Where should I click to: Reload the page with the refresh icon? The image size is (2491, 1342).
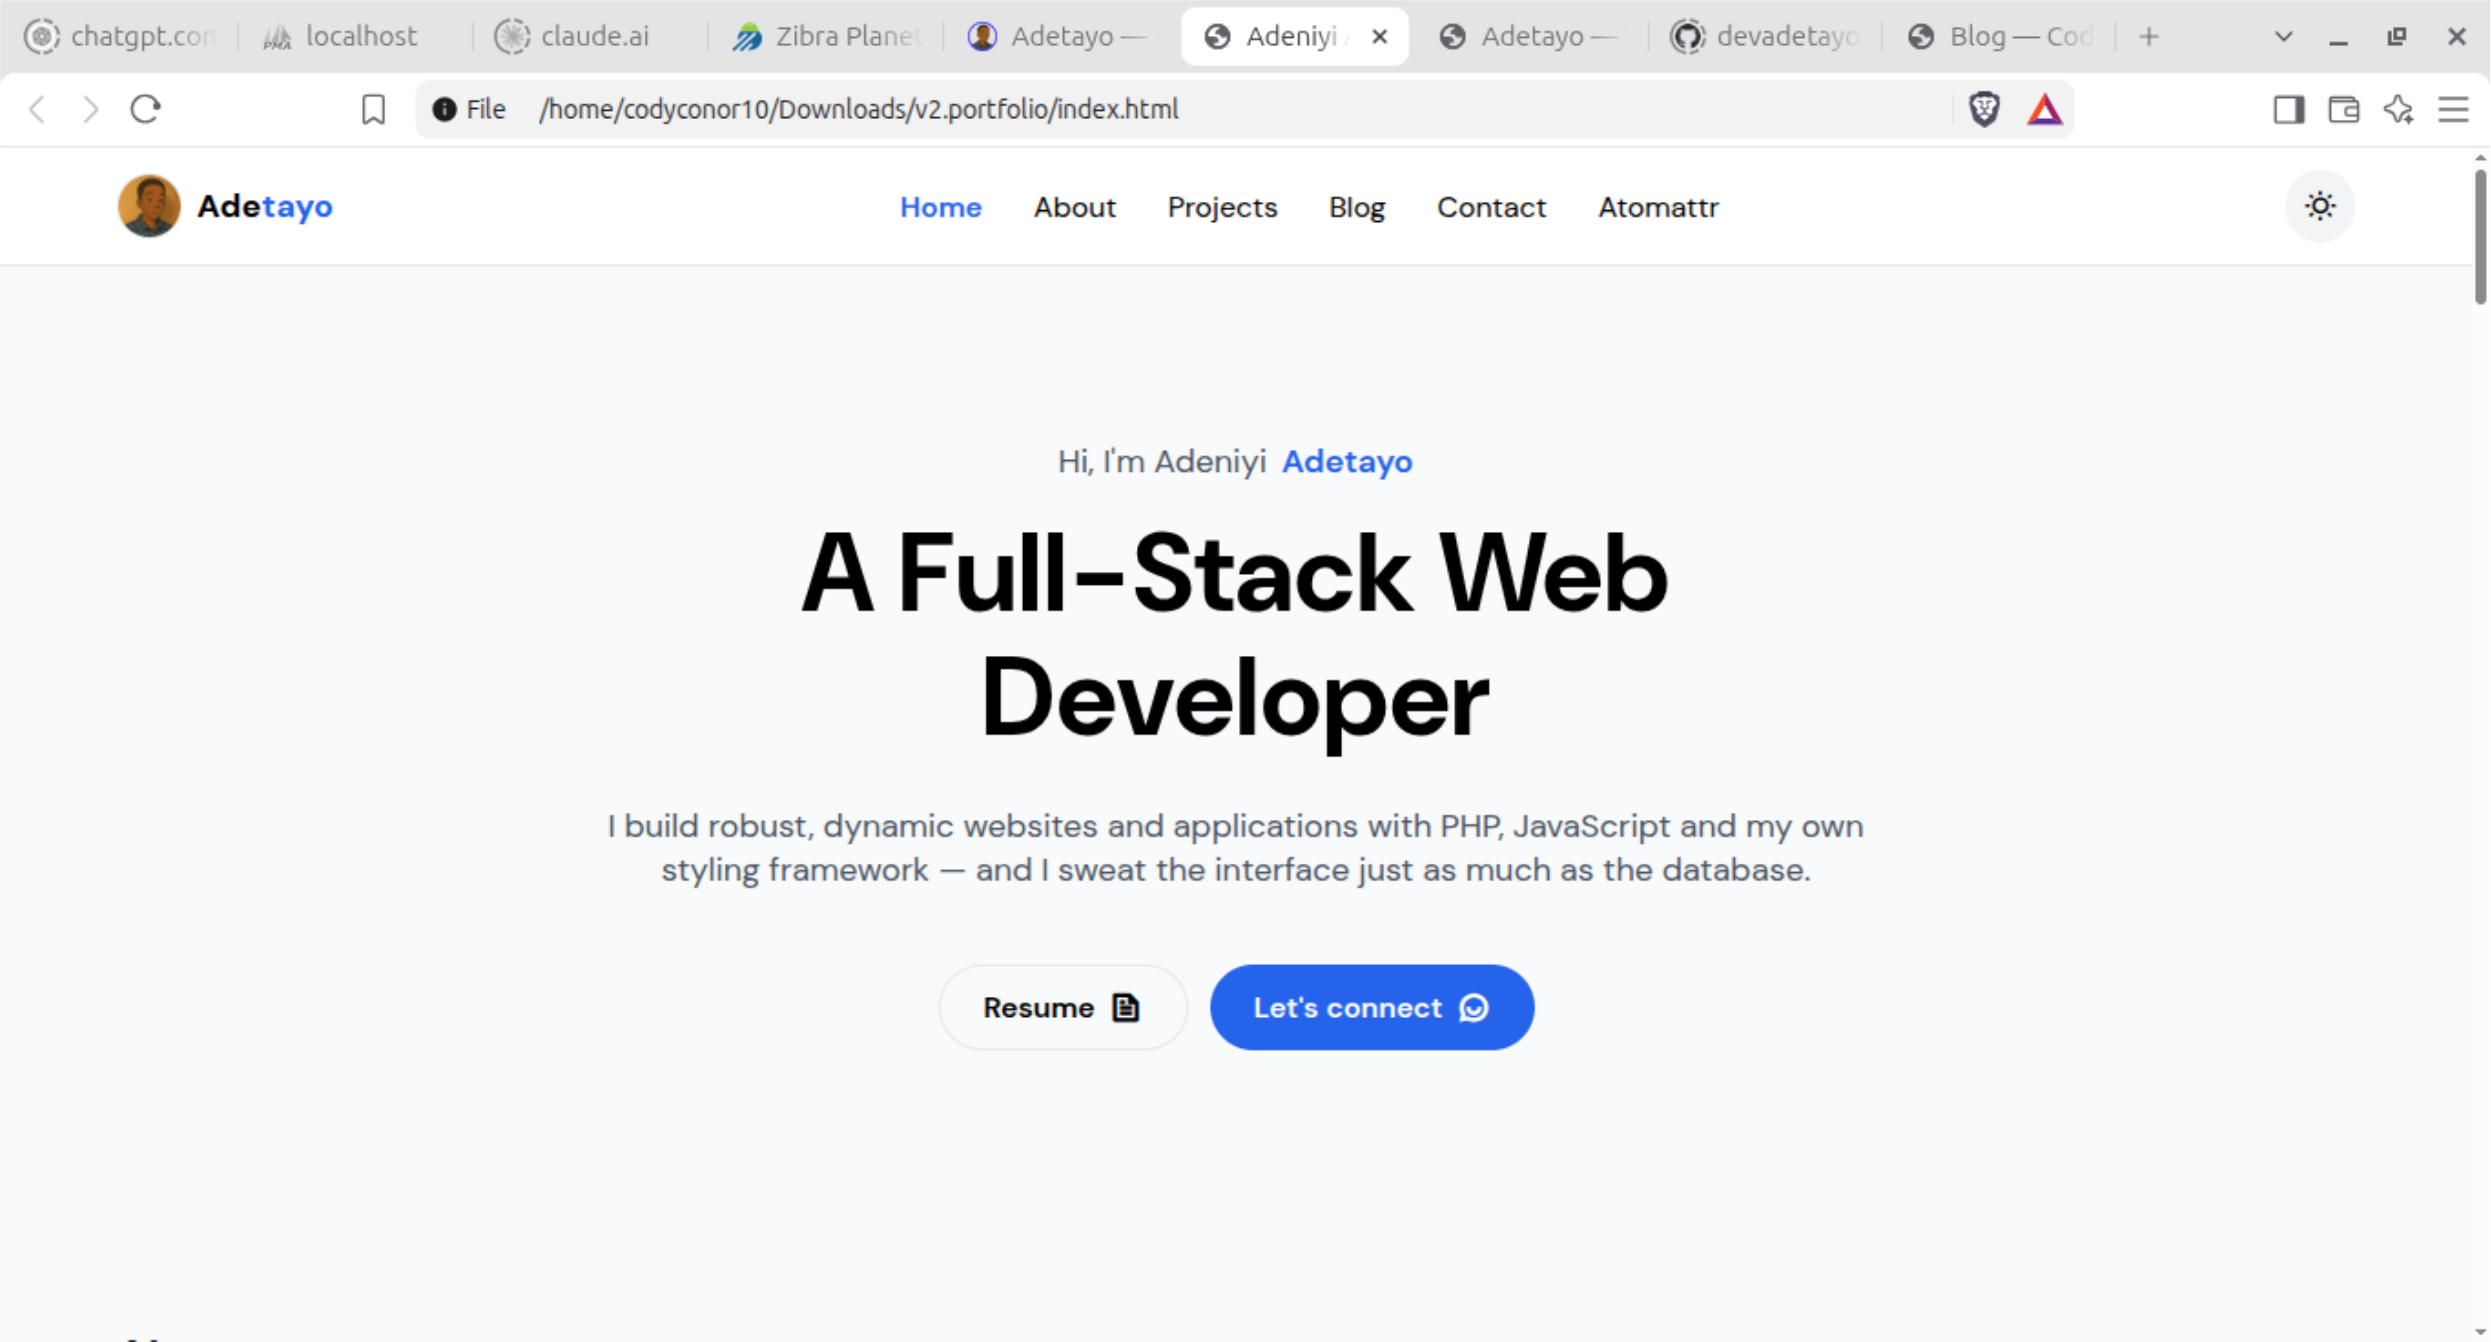pos(146,108)
